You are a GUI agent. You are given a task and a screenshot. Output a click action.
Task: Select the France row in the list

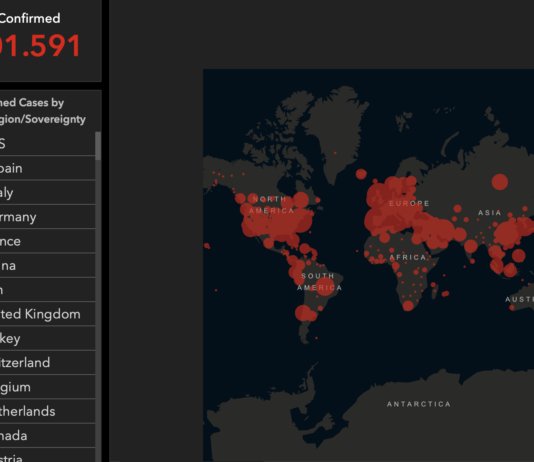point(47,241)
